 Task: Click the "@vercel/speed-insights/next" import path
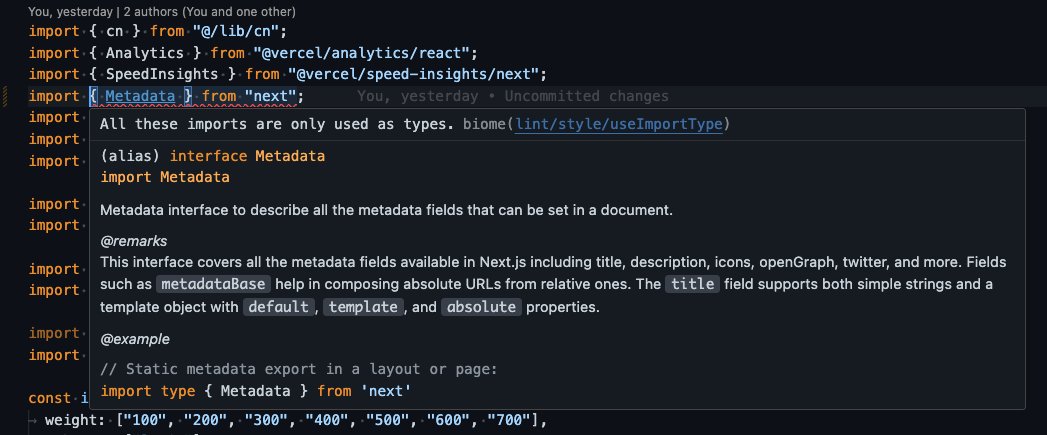pyautogui.click(x=414, y=74)
